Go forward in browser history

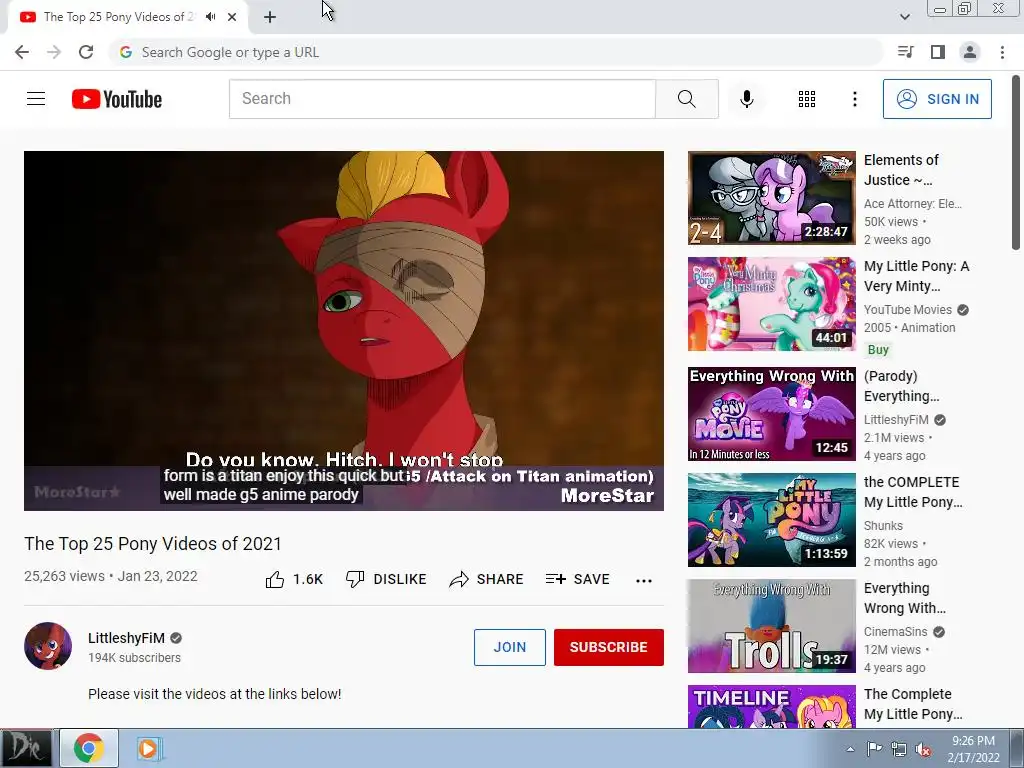pyautogui.click(x=54, y=52)
